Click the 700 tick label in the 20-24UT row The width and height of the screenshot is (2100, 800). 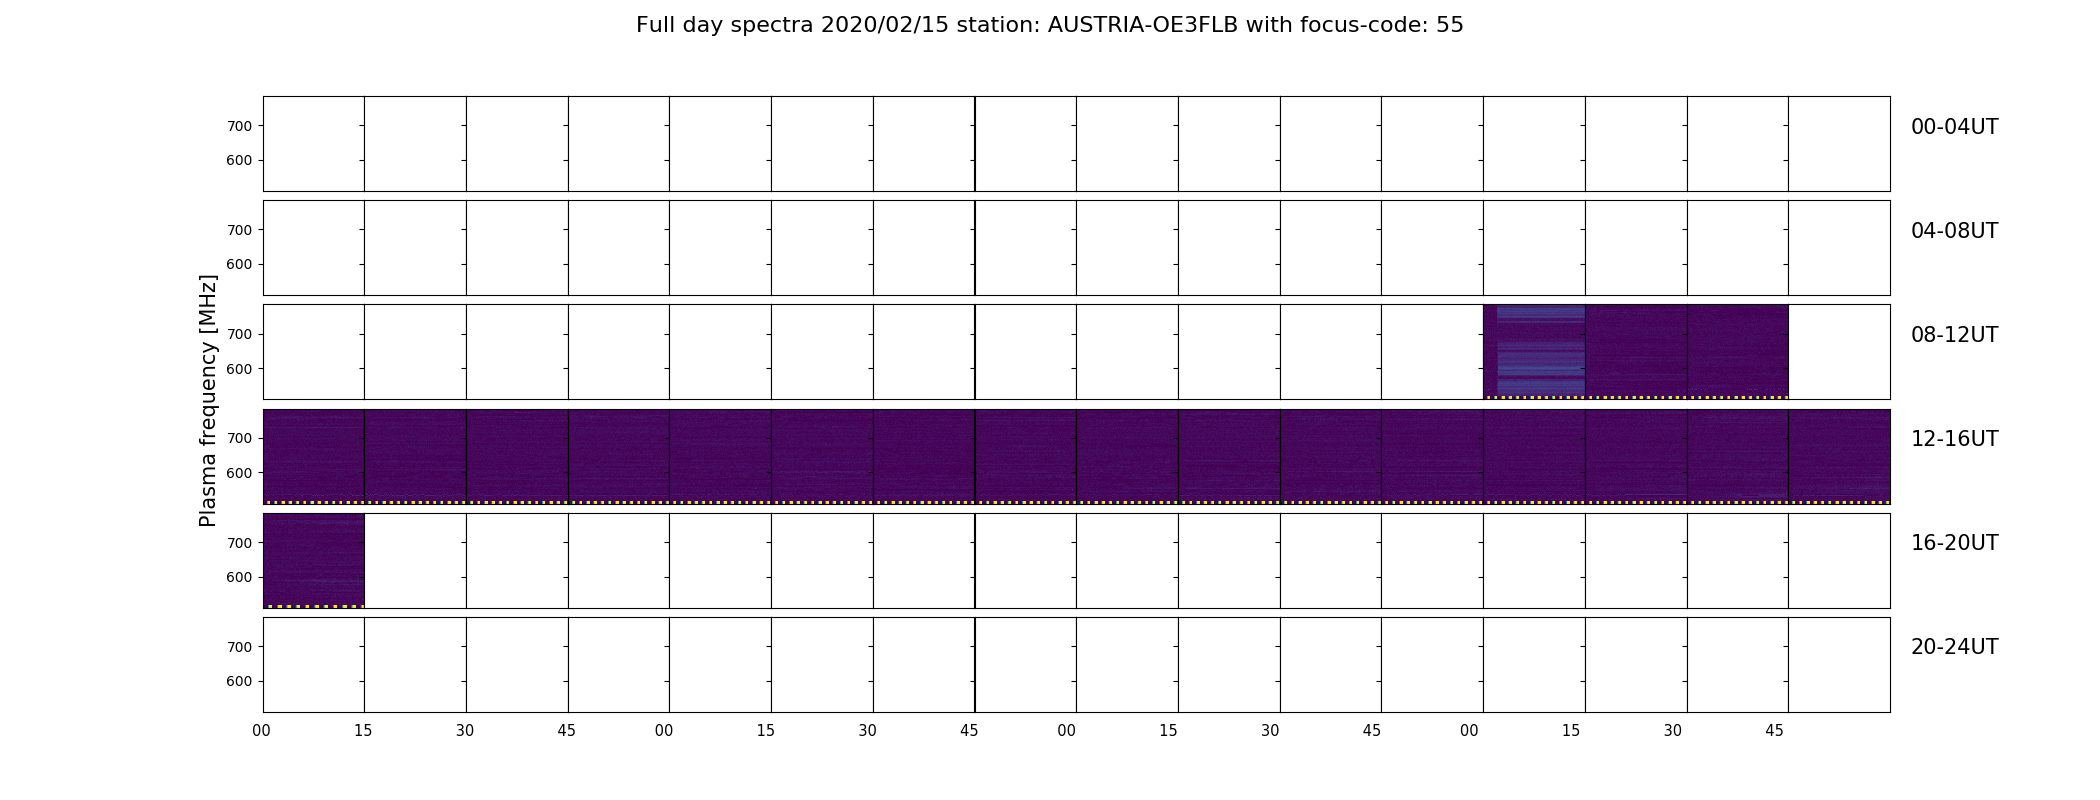point(239,647)
